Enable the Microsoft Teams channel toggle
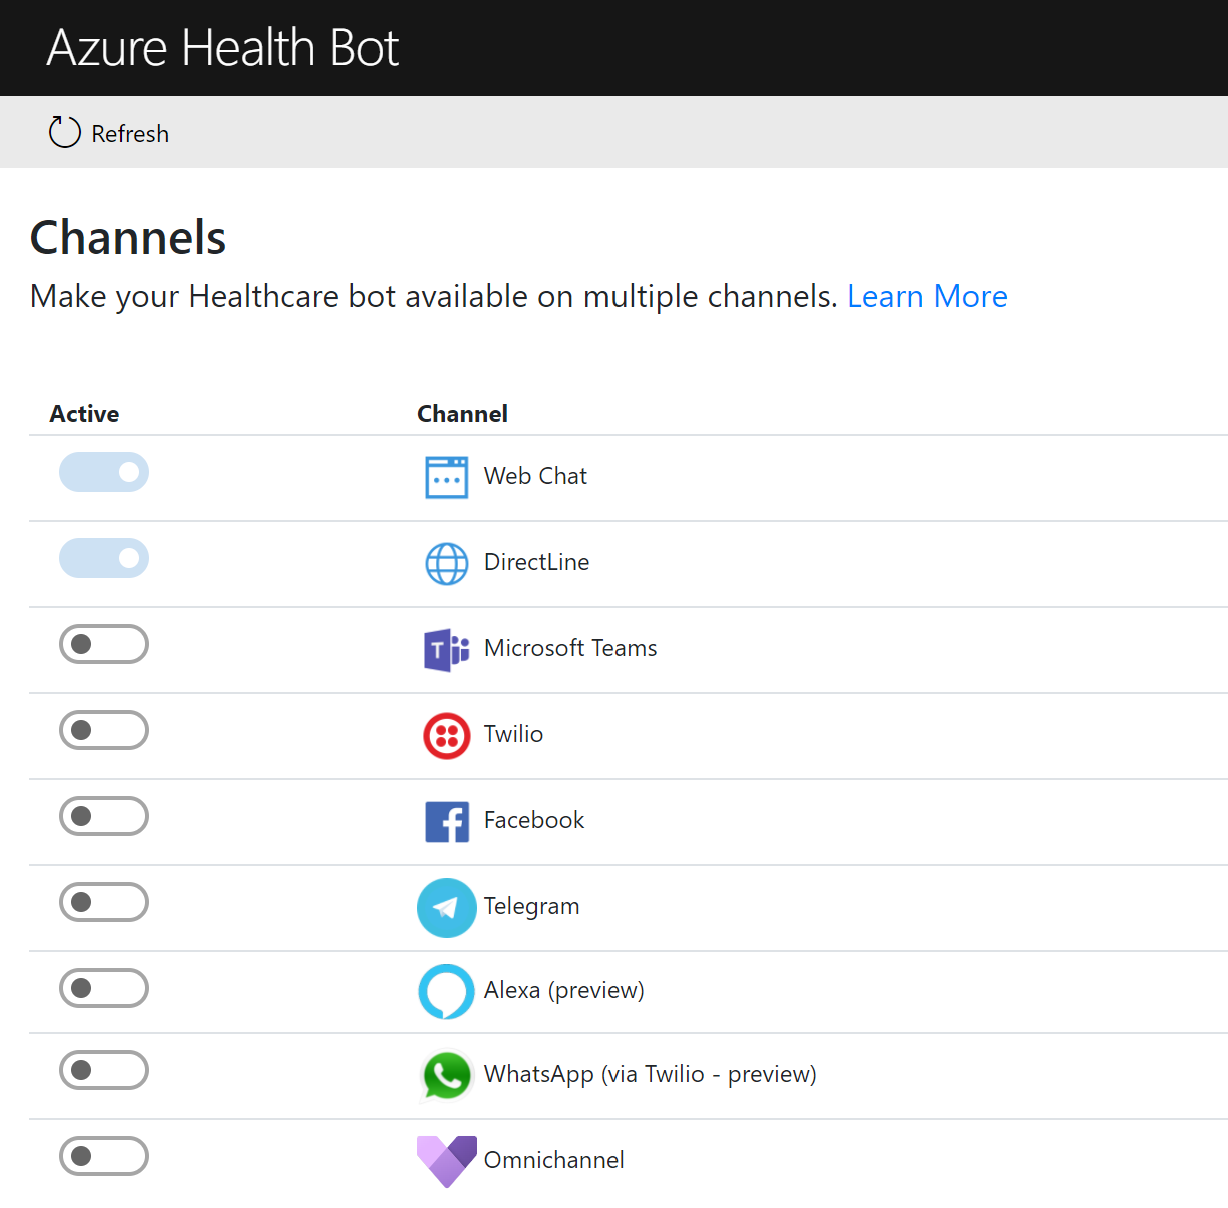Screen dimensions: 1228x1208 pos(104,644)
